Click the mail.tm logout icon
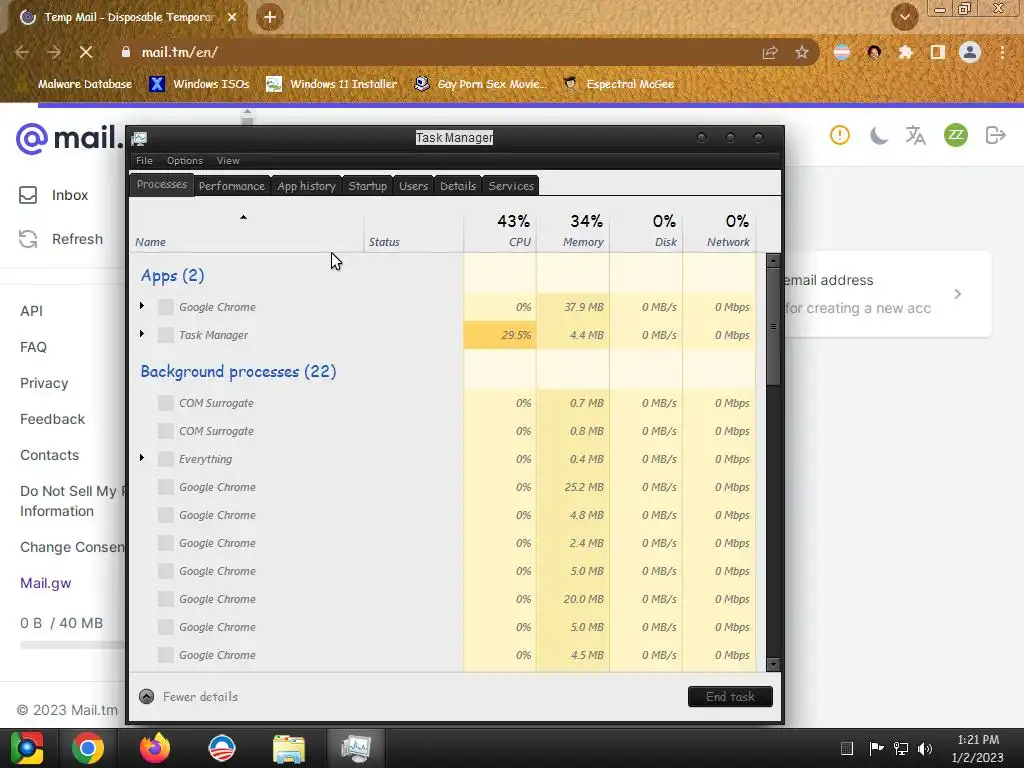This screenshot has width=1024, height=768. pyautogui.click(x=995, y=135)
